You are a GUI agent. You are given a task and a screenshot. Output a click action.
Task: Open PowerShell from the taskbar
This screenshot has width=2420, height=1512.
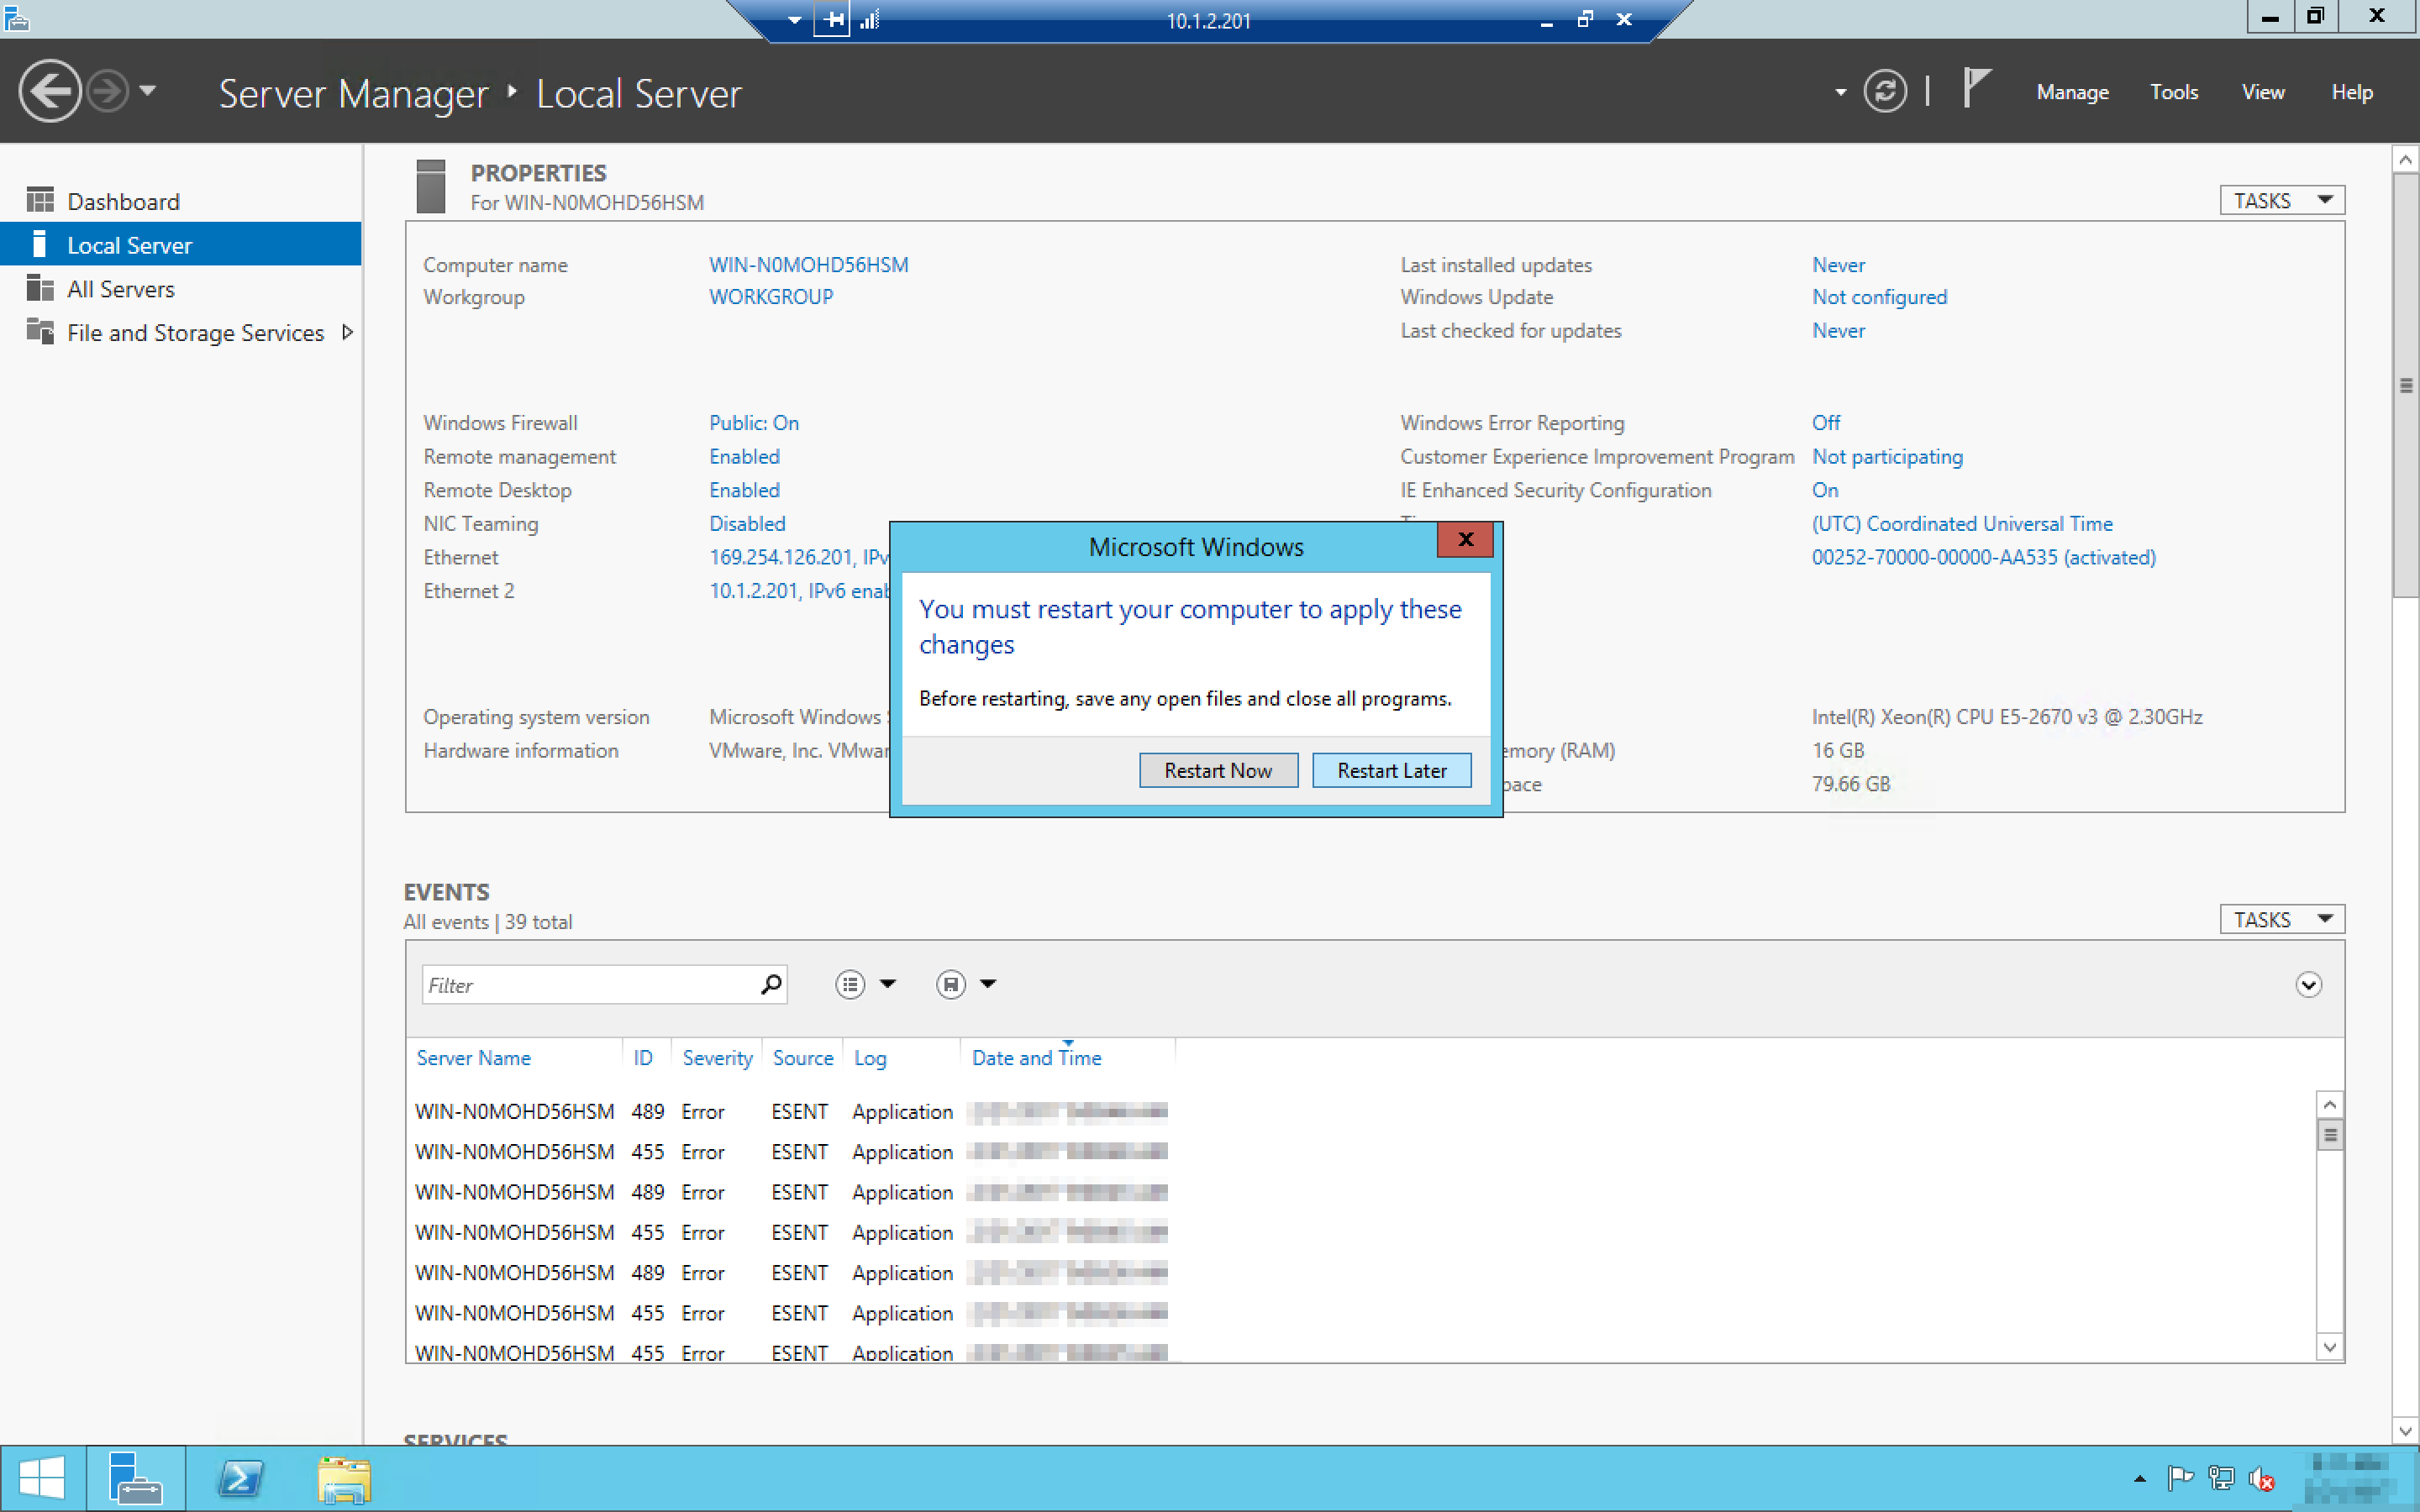pos(241,1478)
